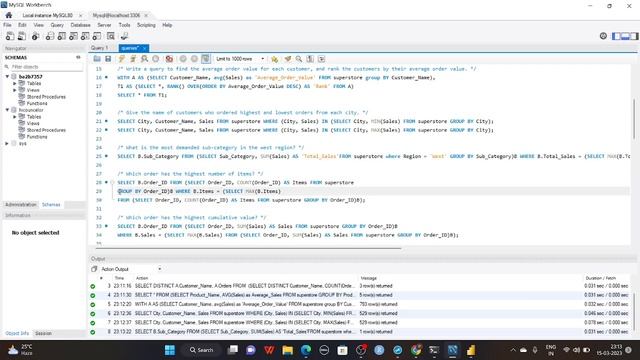This screenshot has width=640, height=360.
Task: Open the Query menu
Action: coord(57,25)
